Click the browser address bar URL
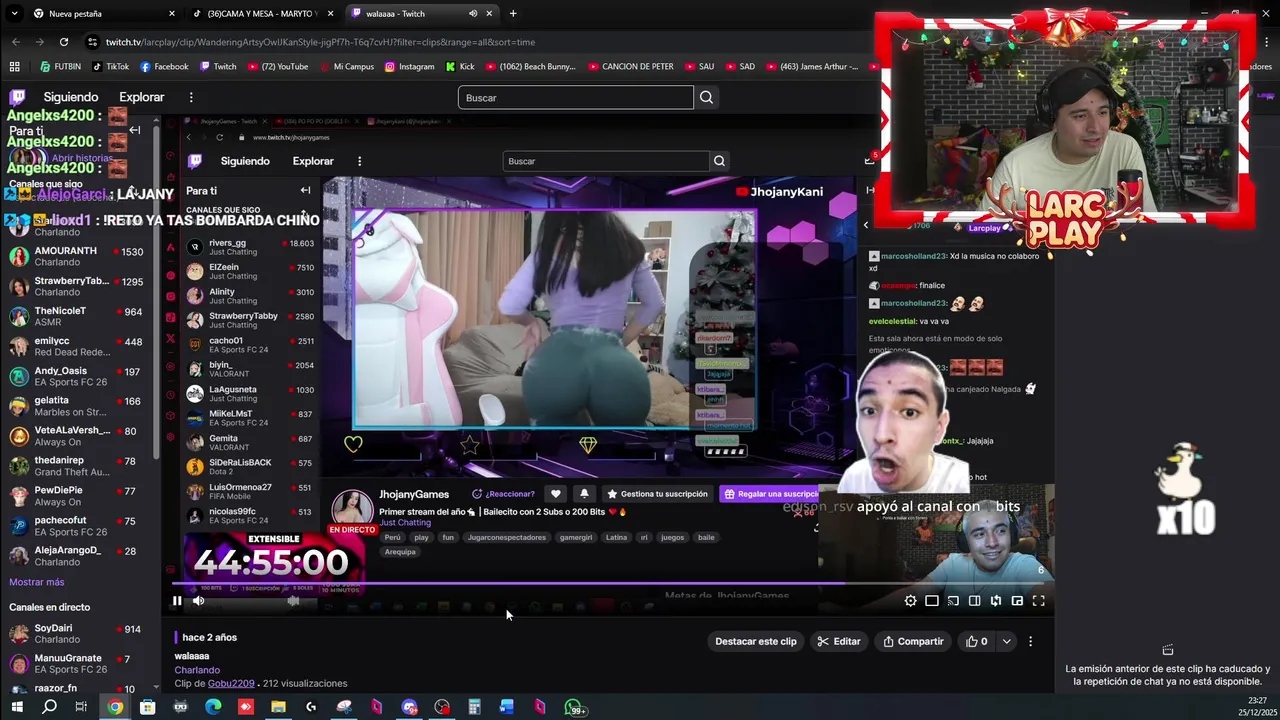The image size is (1280, 720). pyautogui.click(x=320, y=42)
